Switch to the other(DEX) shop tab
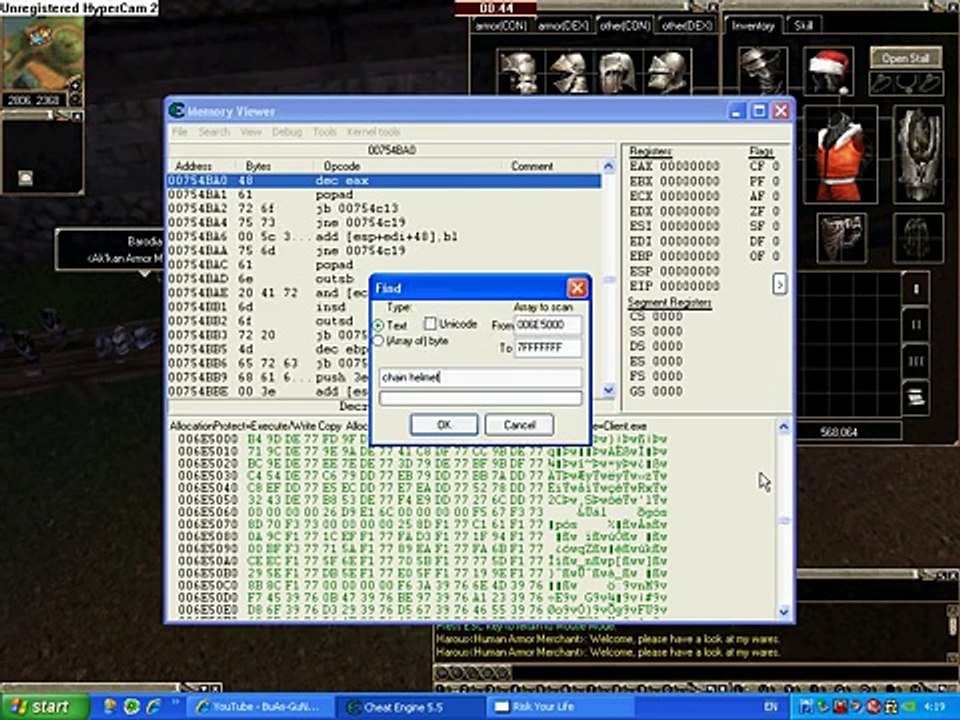Image resolution: width=960 pixels, height=720 pixels. (x=687, y=26)
